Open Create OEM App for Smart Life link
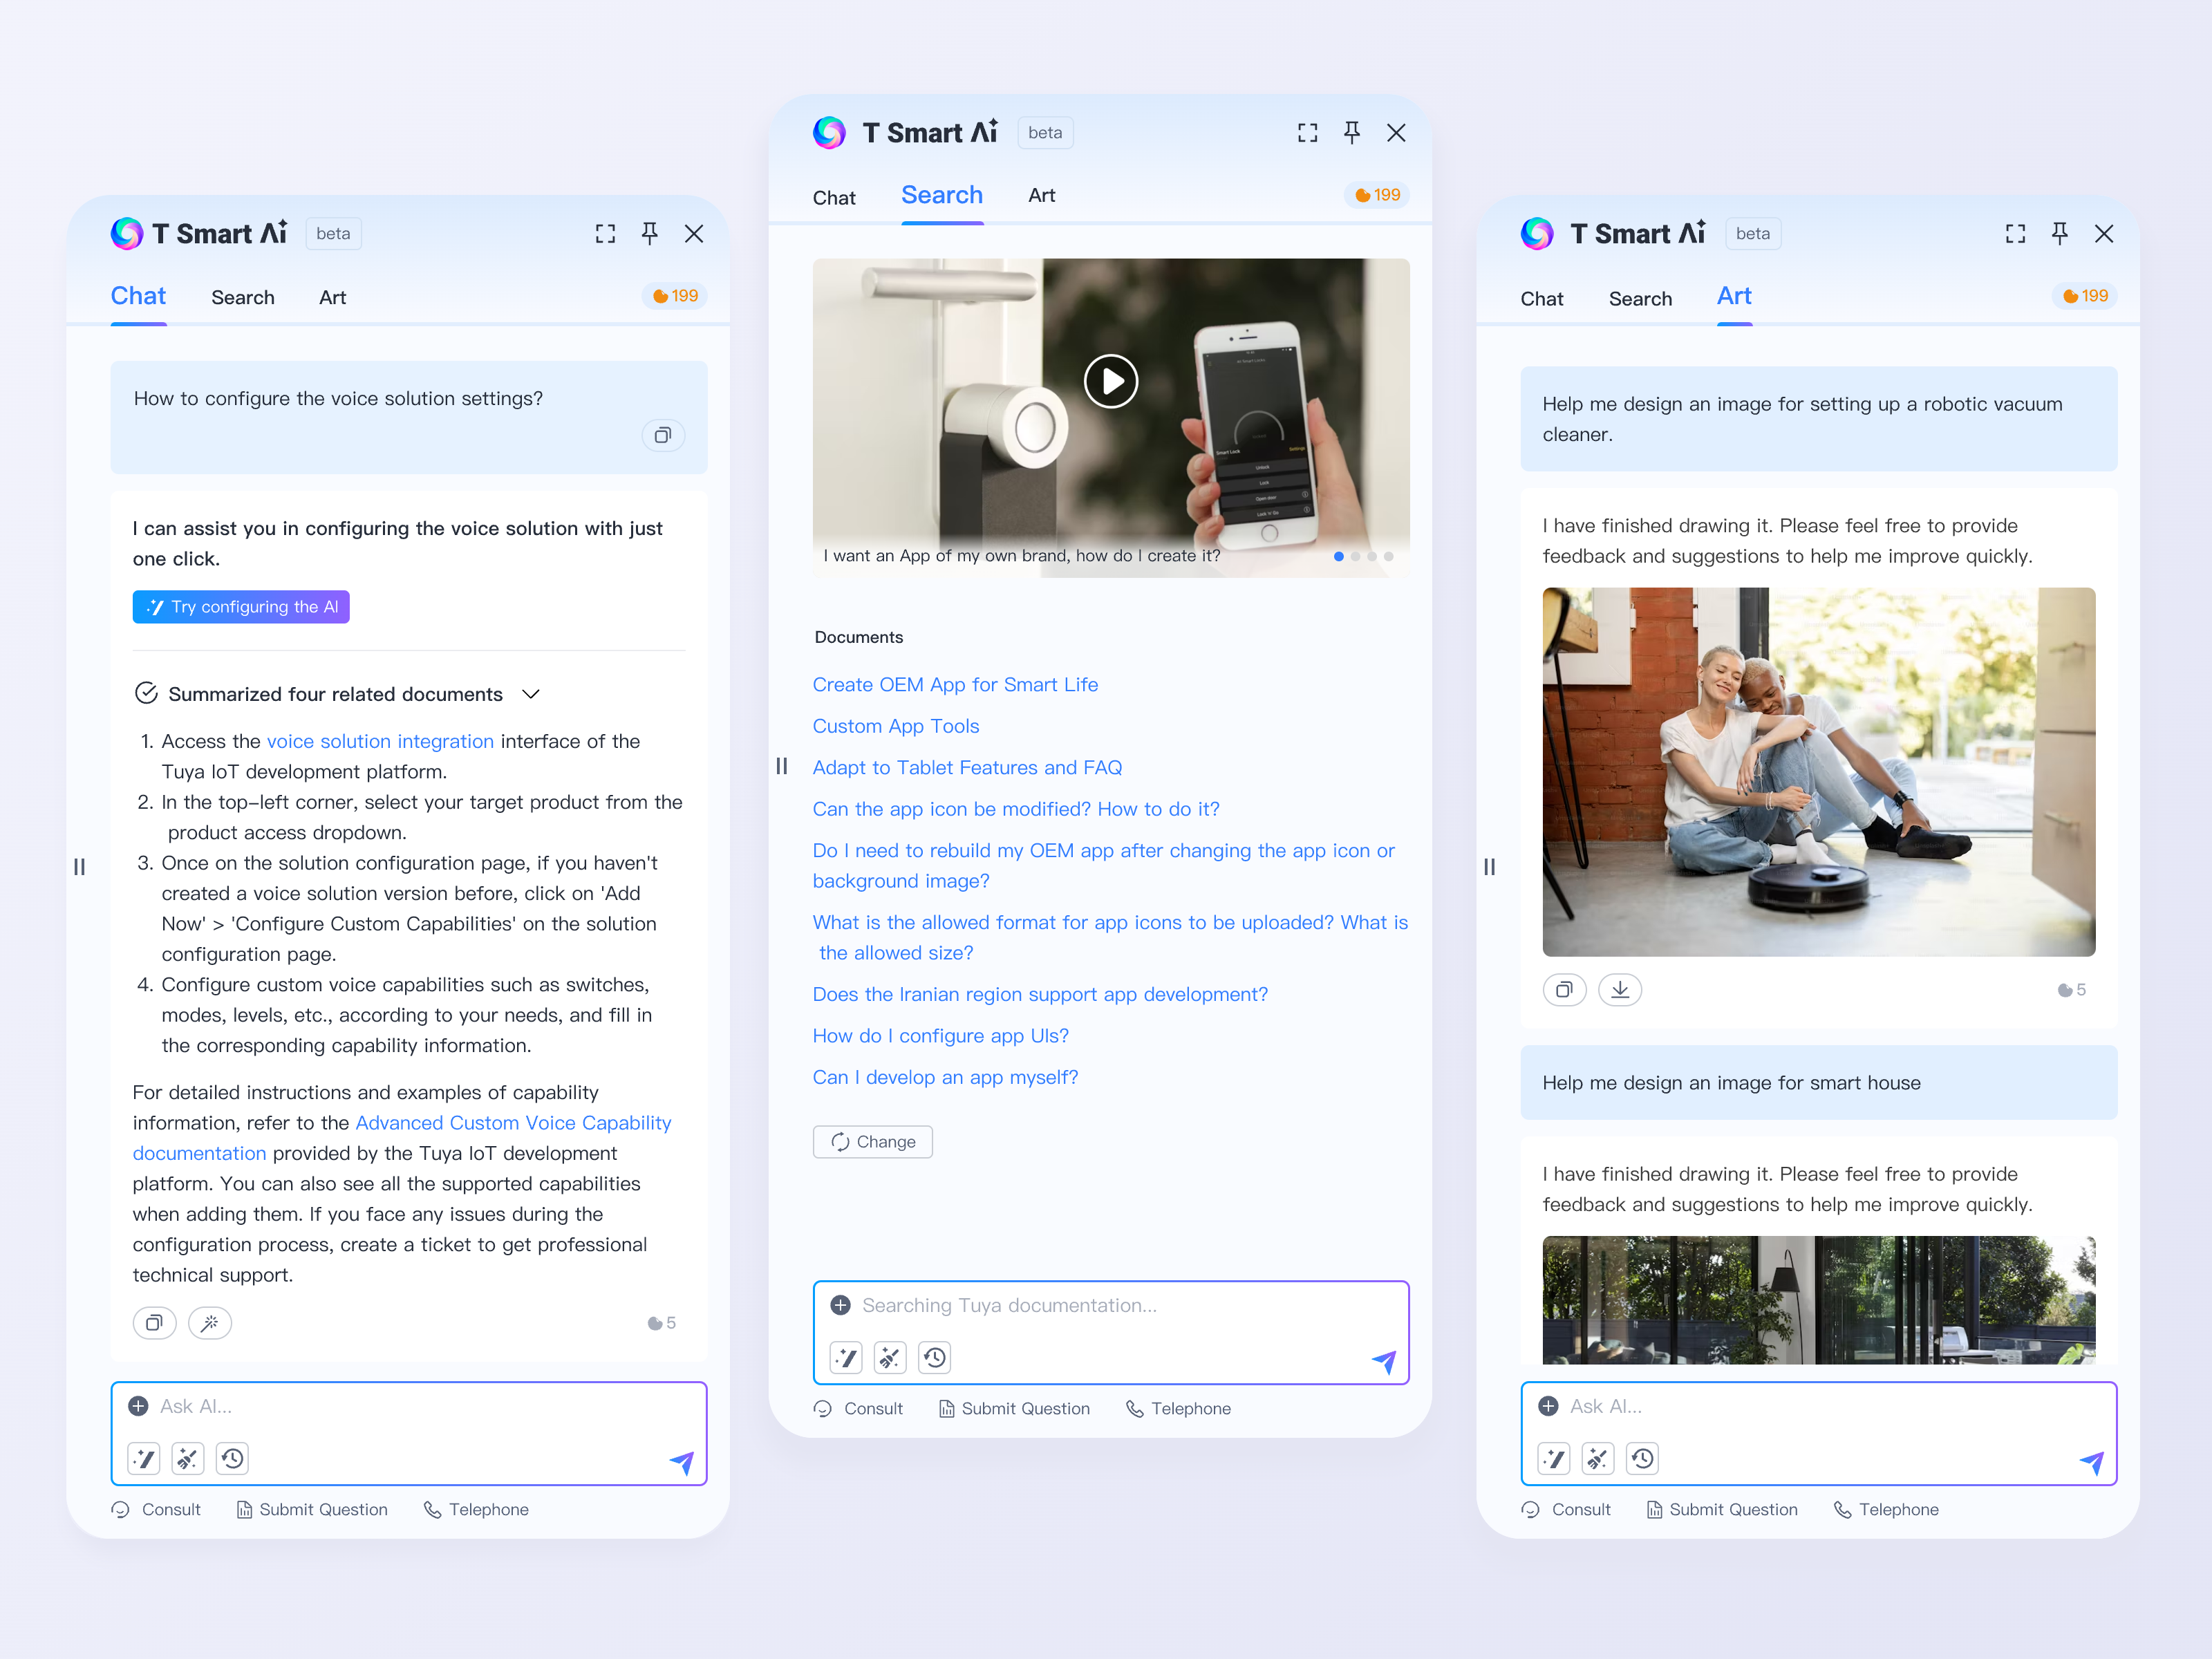Image resolution: width=2212 pixels, height=1659 pixels. pyautogui.click(x=955, y=684)
